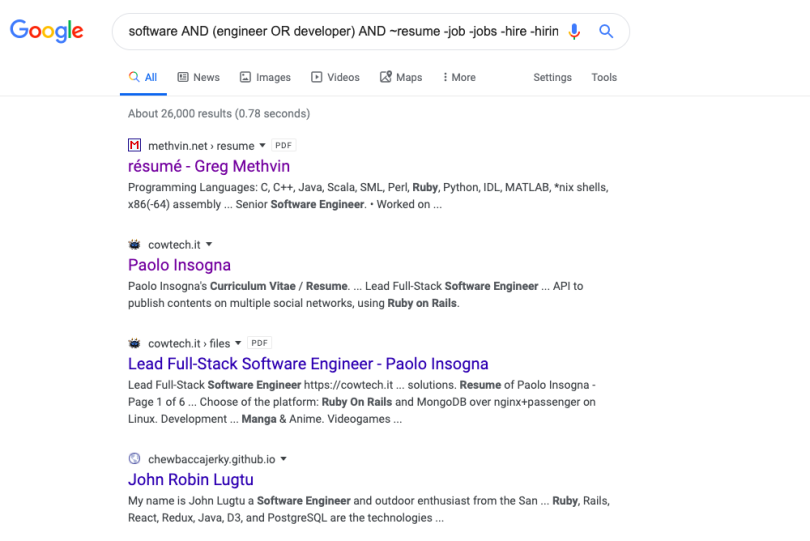Expand dropdown arrow next to chewbaccajerky.github.io
The width and height of the screenshot is (810, 541).
point(284,459)
